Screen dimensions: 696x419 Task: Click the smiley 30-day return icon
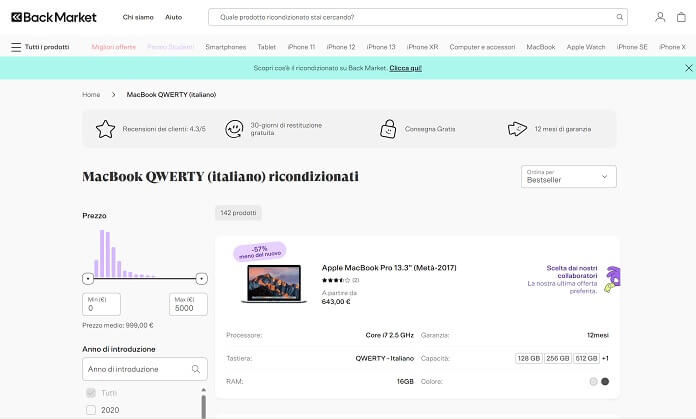[234, 129]
